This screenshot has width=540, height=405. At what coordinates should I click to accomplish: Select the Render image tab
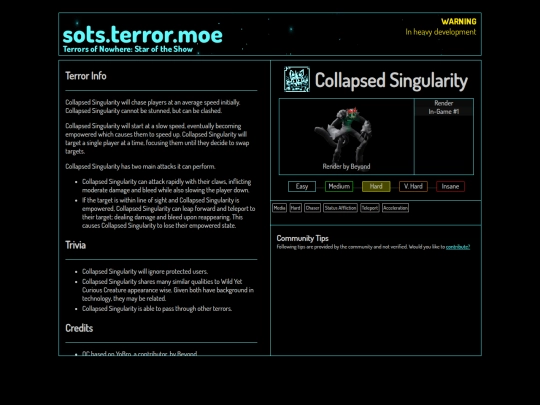[444, 103]
